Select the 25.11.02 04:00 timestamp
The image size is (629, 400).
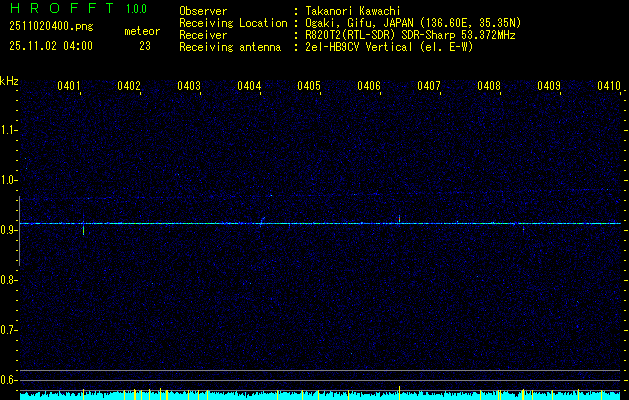(50, 45)
